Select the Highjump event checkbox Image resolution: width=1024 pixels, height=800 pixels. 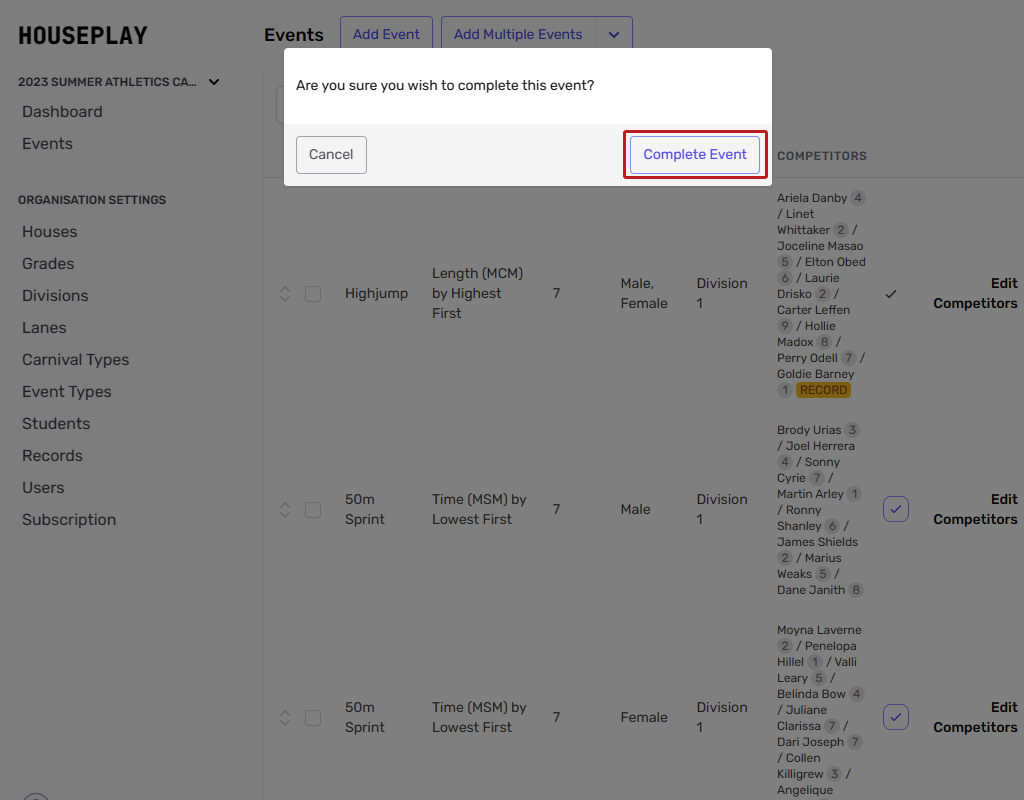click(313, 294)
